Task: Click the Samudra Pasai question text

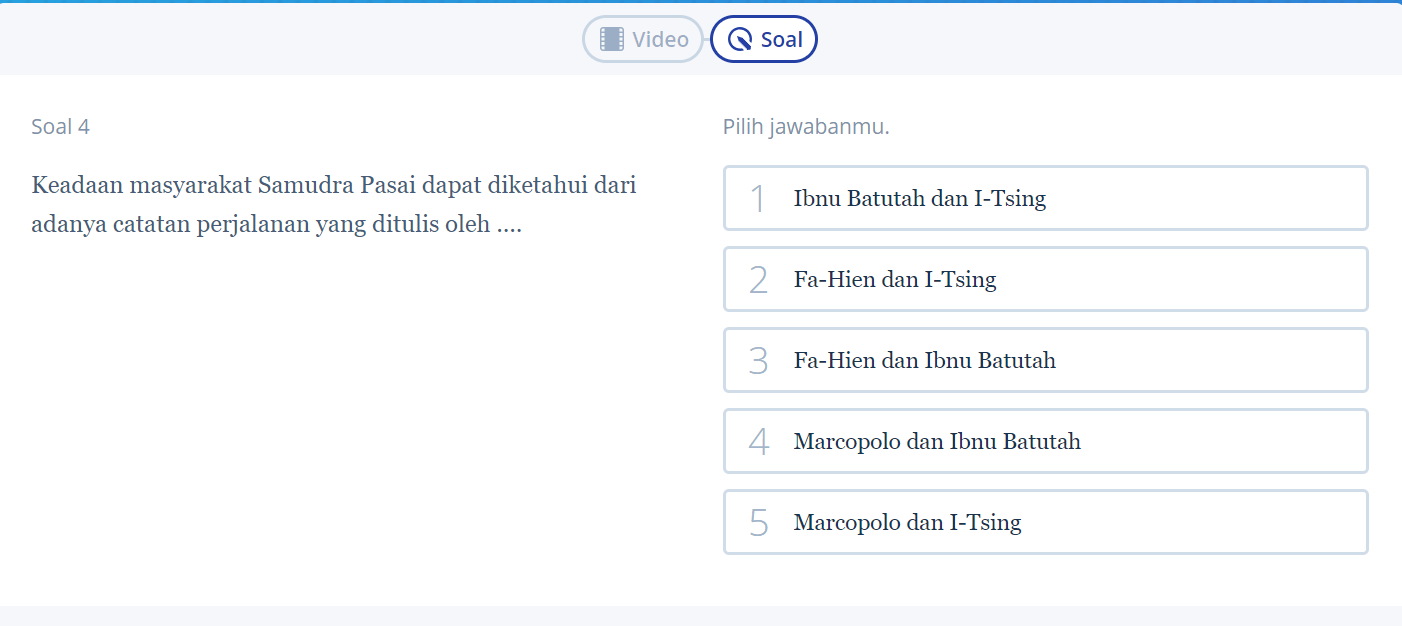Action: point(334,205)
